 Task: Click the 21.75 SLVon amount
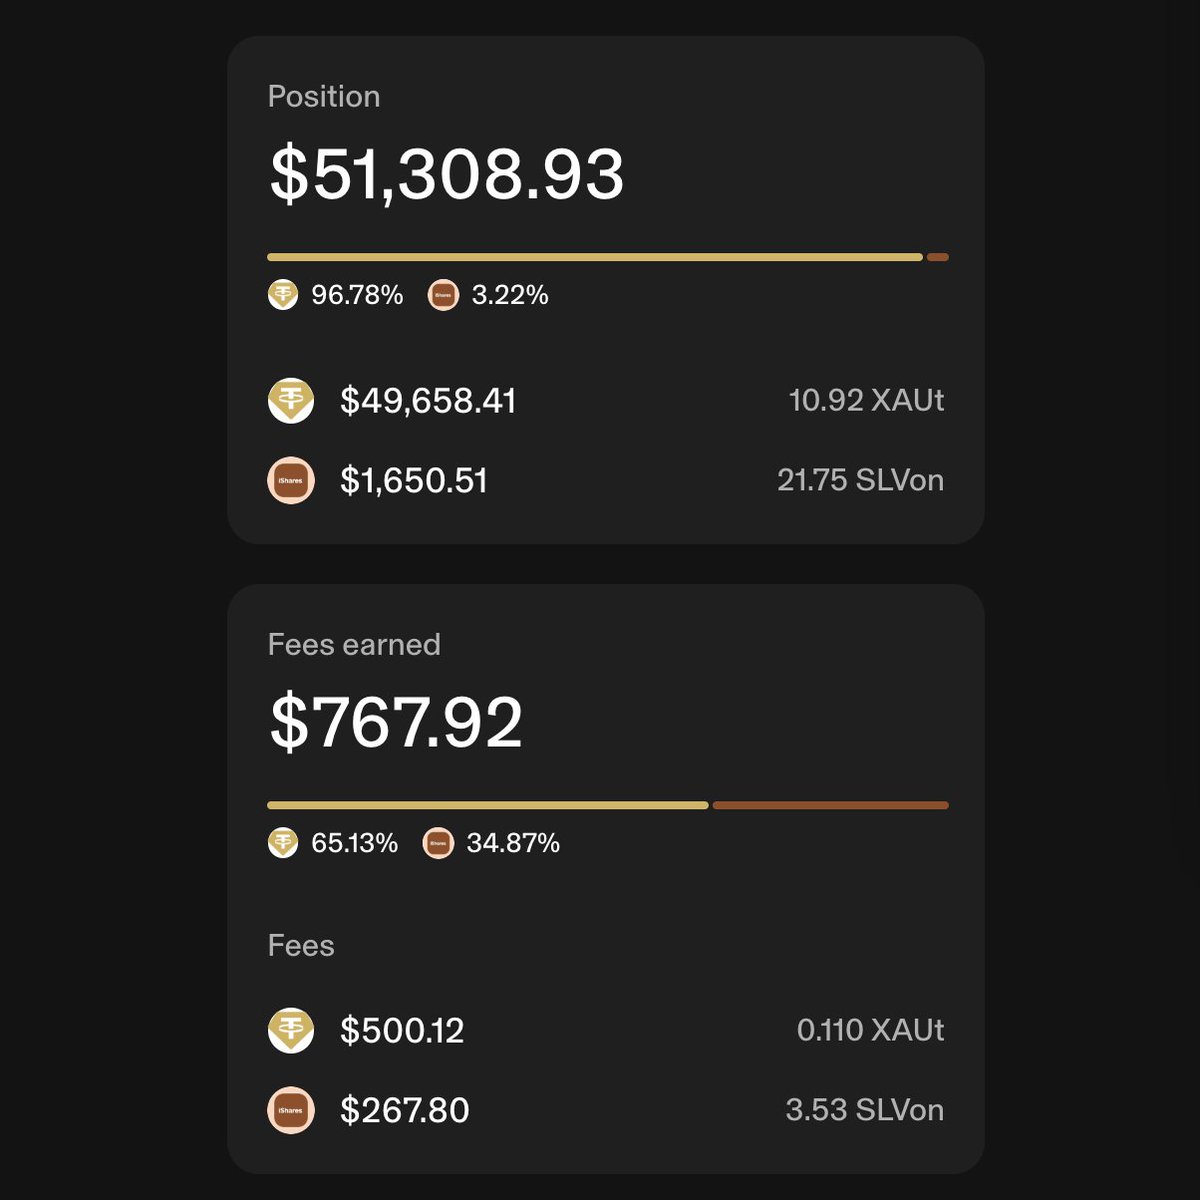click(861, 480)
